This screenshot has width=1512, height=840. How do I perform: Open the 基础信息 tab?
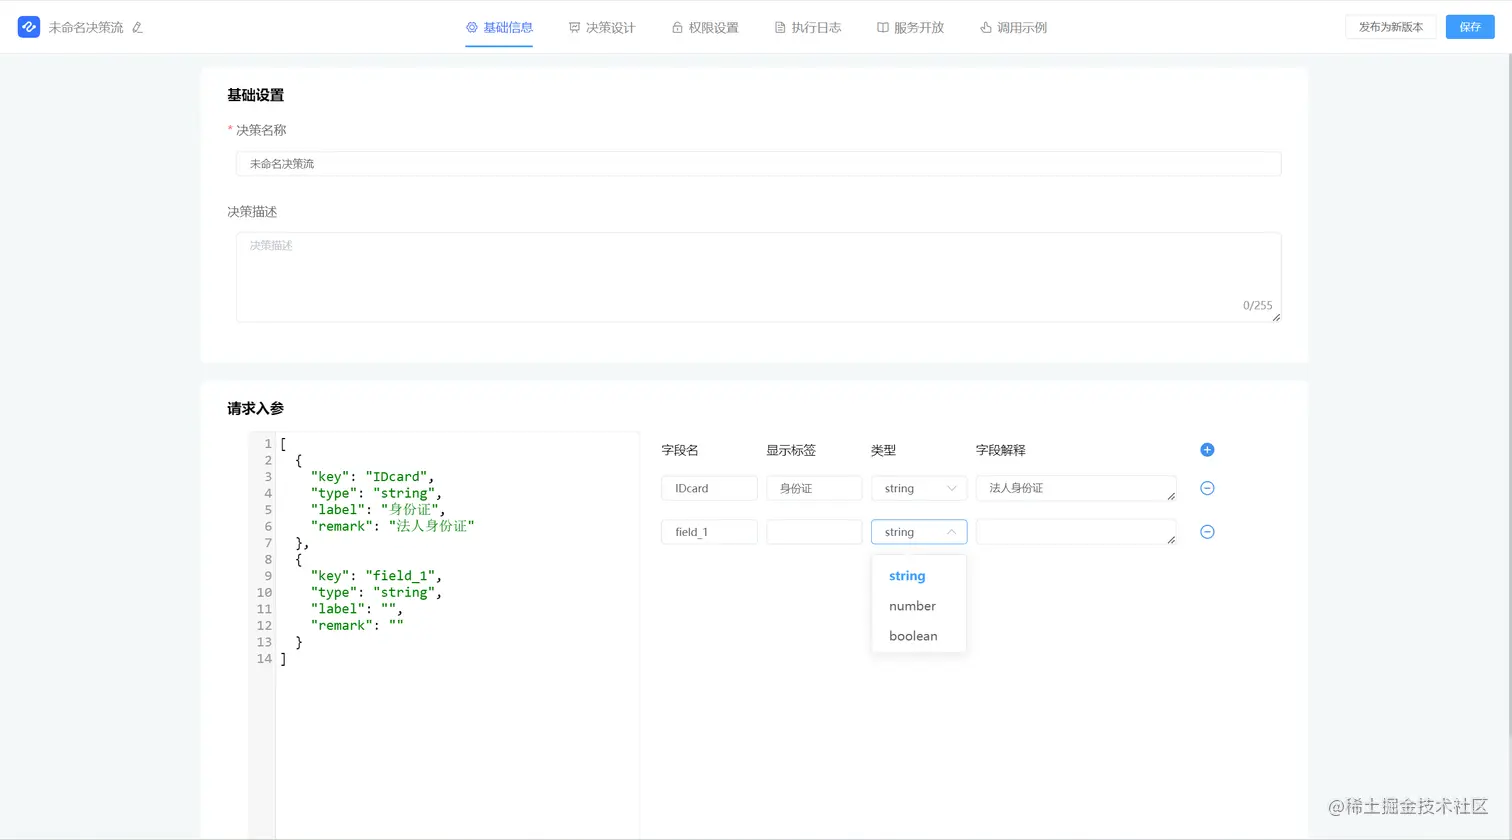(499, 28)
